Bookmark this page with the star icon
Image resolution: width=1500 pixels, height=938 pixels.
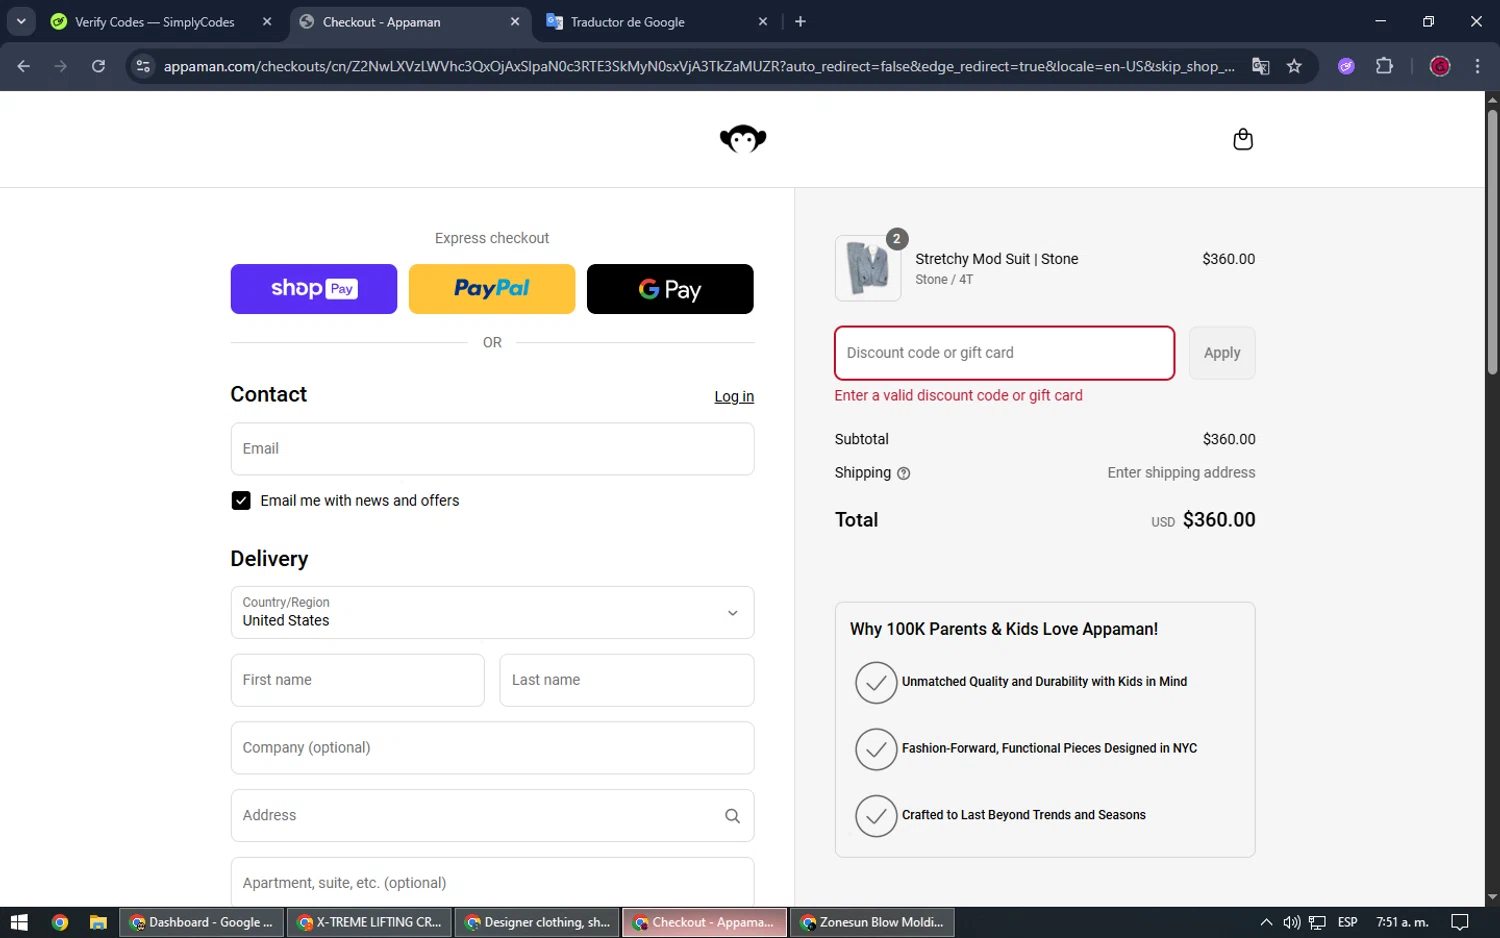pos(1294,66)
